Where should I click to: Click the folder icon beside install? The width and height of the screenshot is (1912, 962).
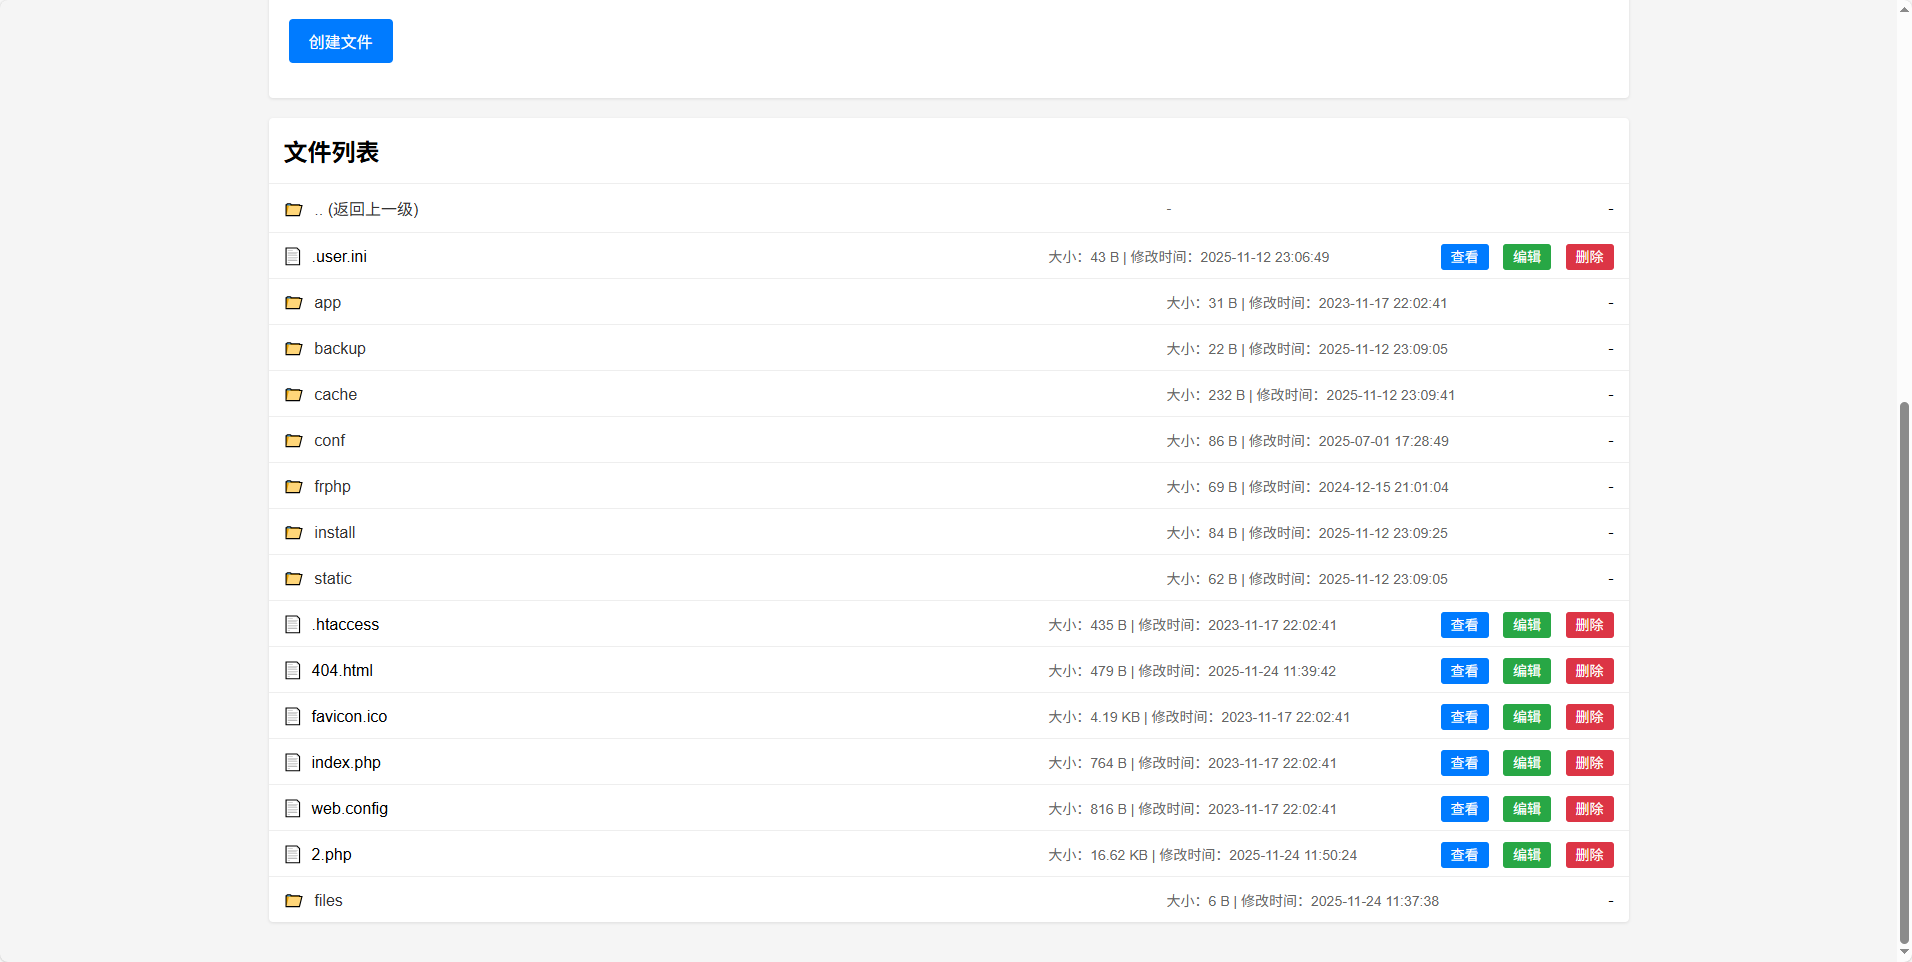tap(293, 533)
